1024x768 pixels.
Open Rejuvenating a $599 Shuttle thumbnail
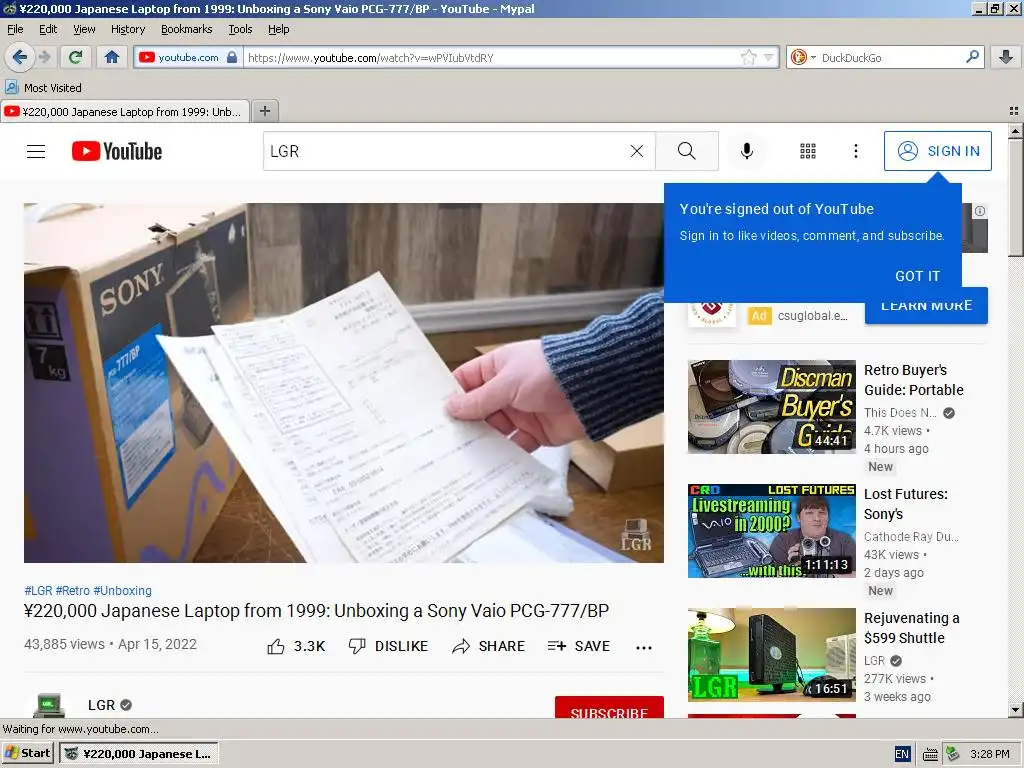[771, 654]
